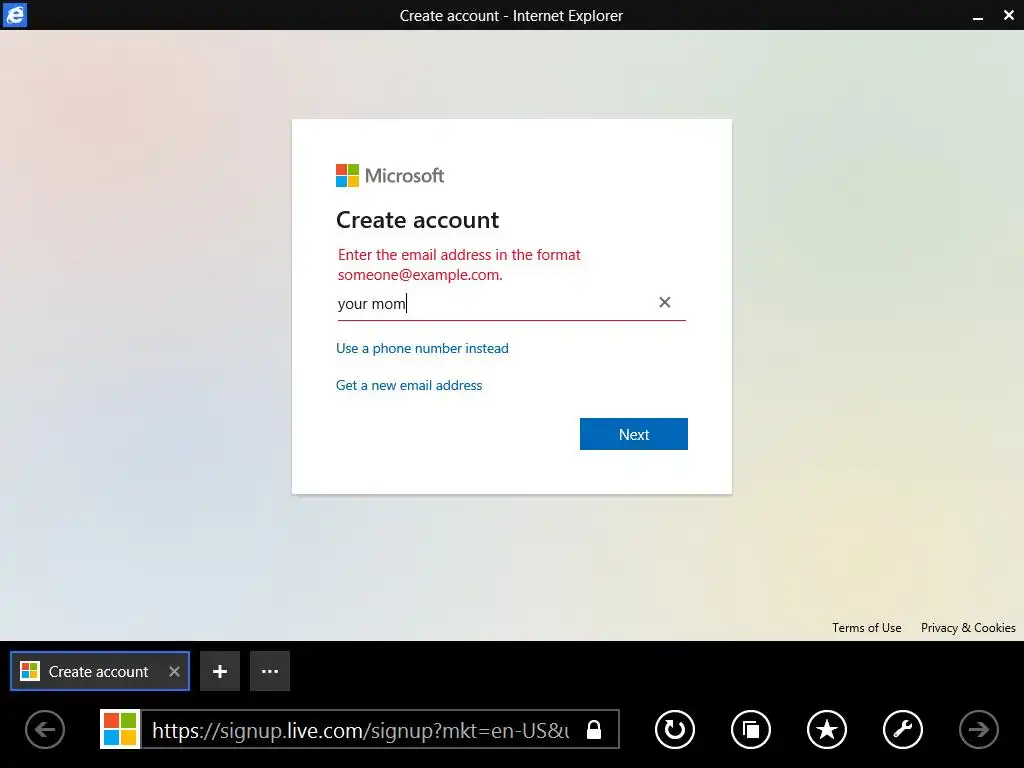This screenshot has height=768, width=1024.
Task: Open the tabs view icon
Action: coord(750,729)
